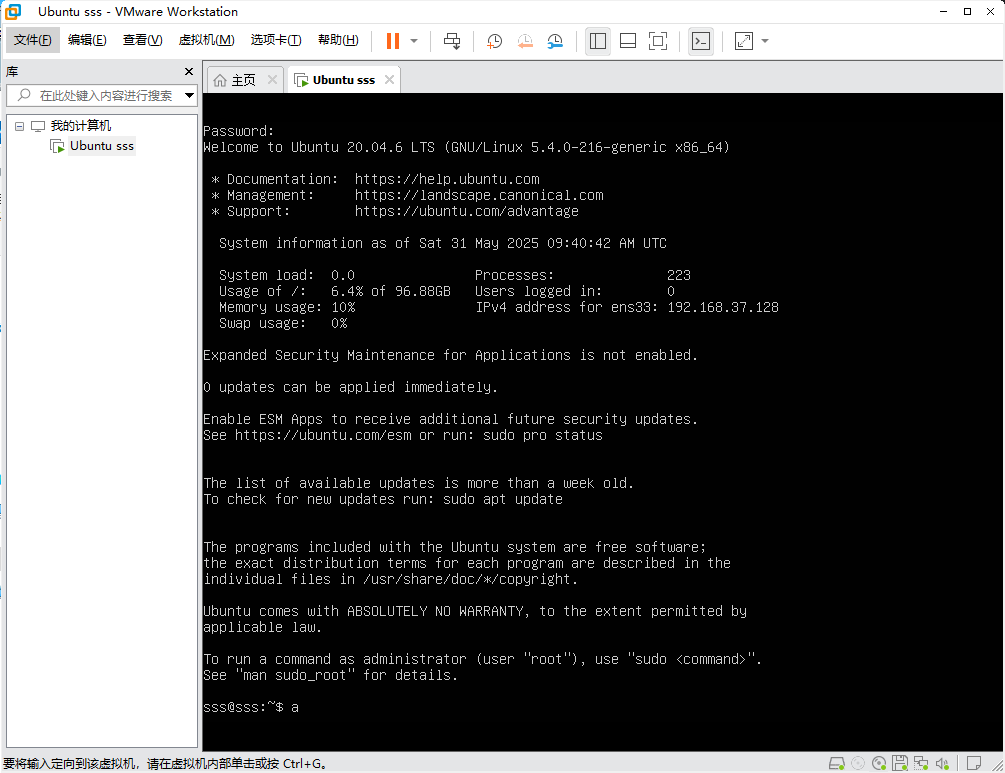The width and height of the screenshot is (1005, 773).
Task: Toggle the thumbnail bar view
Action: coord(628,41)
